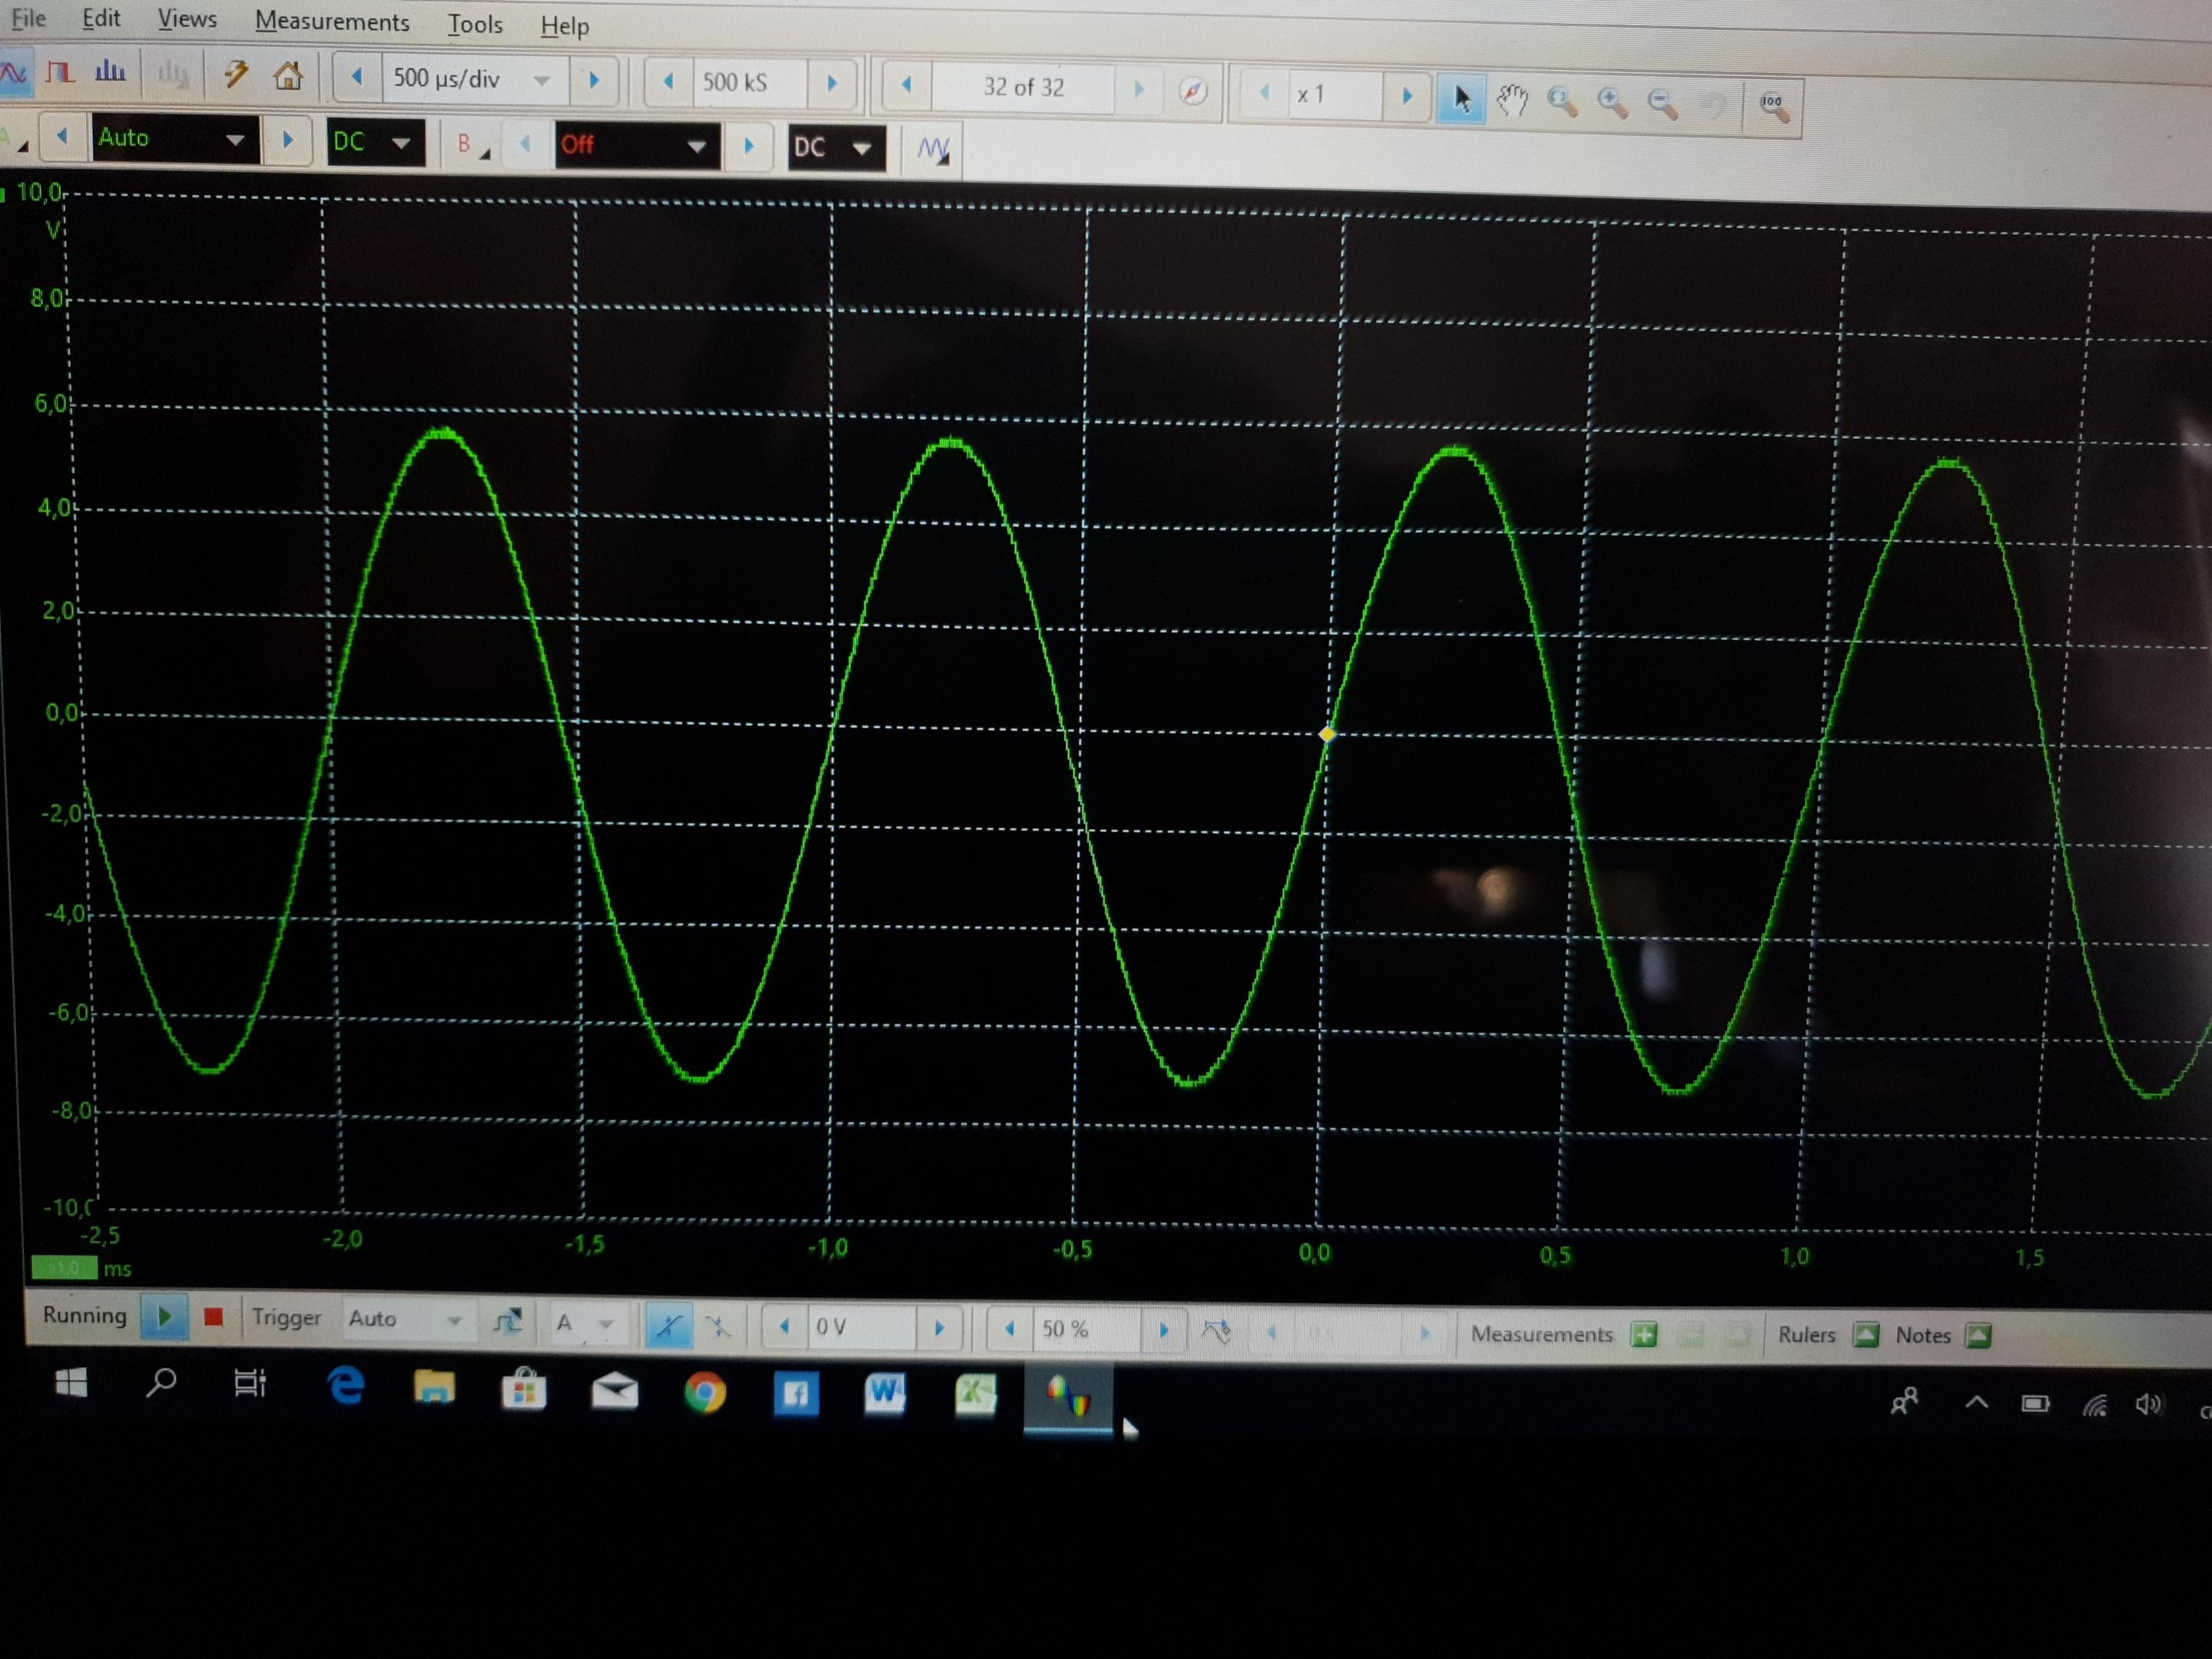The image size is (2212, 1659).
Task: Open Windows Start menu
Action: coord(71,1383)
